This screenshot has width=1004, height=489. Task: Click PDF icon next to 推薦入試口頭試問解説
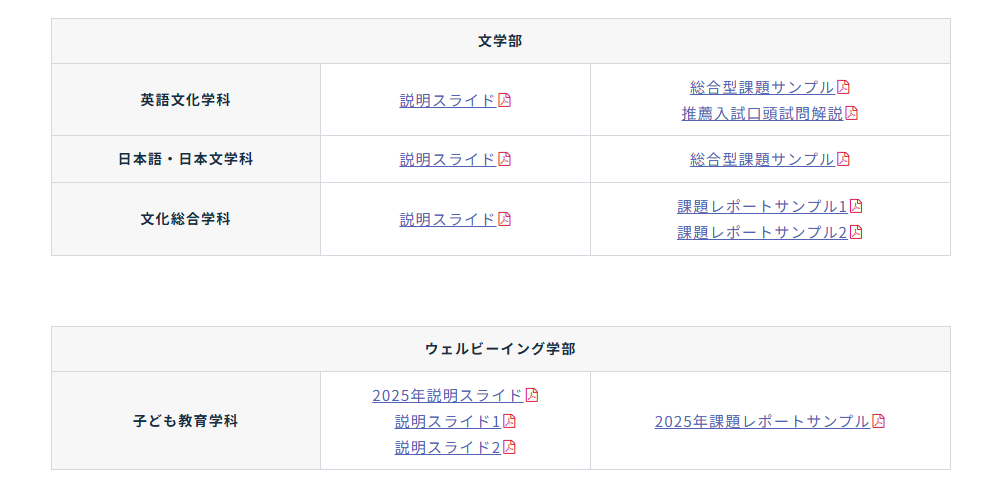click(851, 113)
